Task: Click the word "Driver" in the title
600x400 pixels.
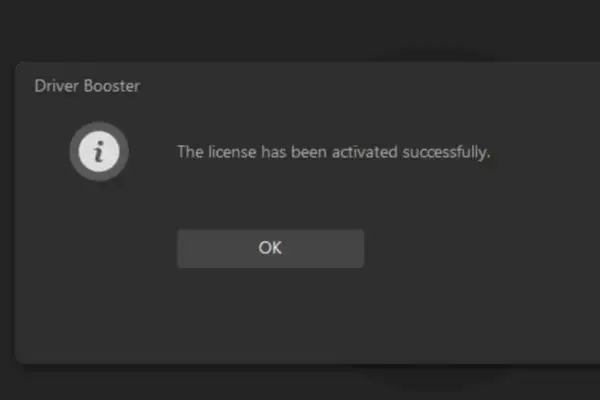Action: [57, 86]
